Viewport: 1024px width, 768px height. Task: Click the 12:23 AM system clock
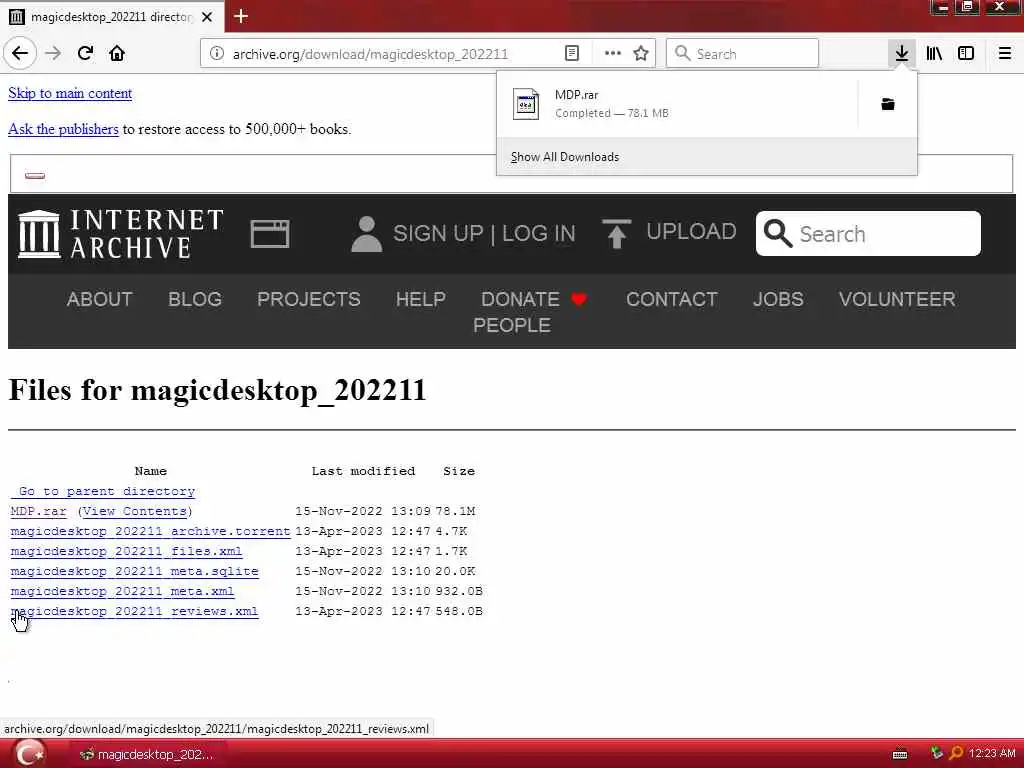pyautogui.click(x=992, y=754)
